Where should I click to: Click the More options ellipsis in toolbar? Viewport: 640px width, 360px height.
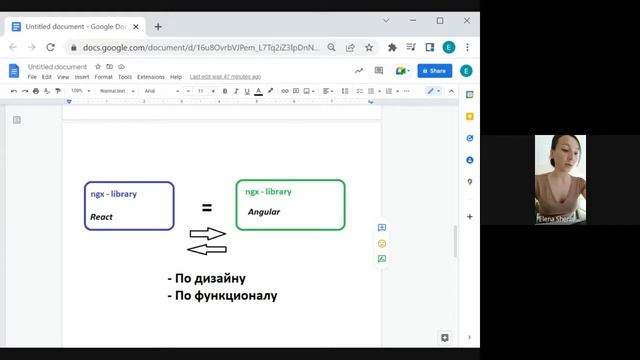[x=407, y=91]
